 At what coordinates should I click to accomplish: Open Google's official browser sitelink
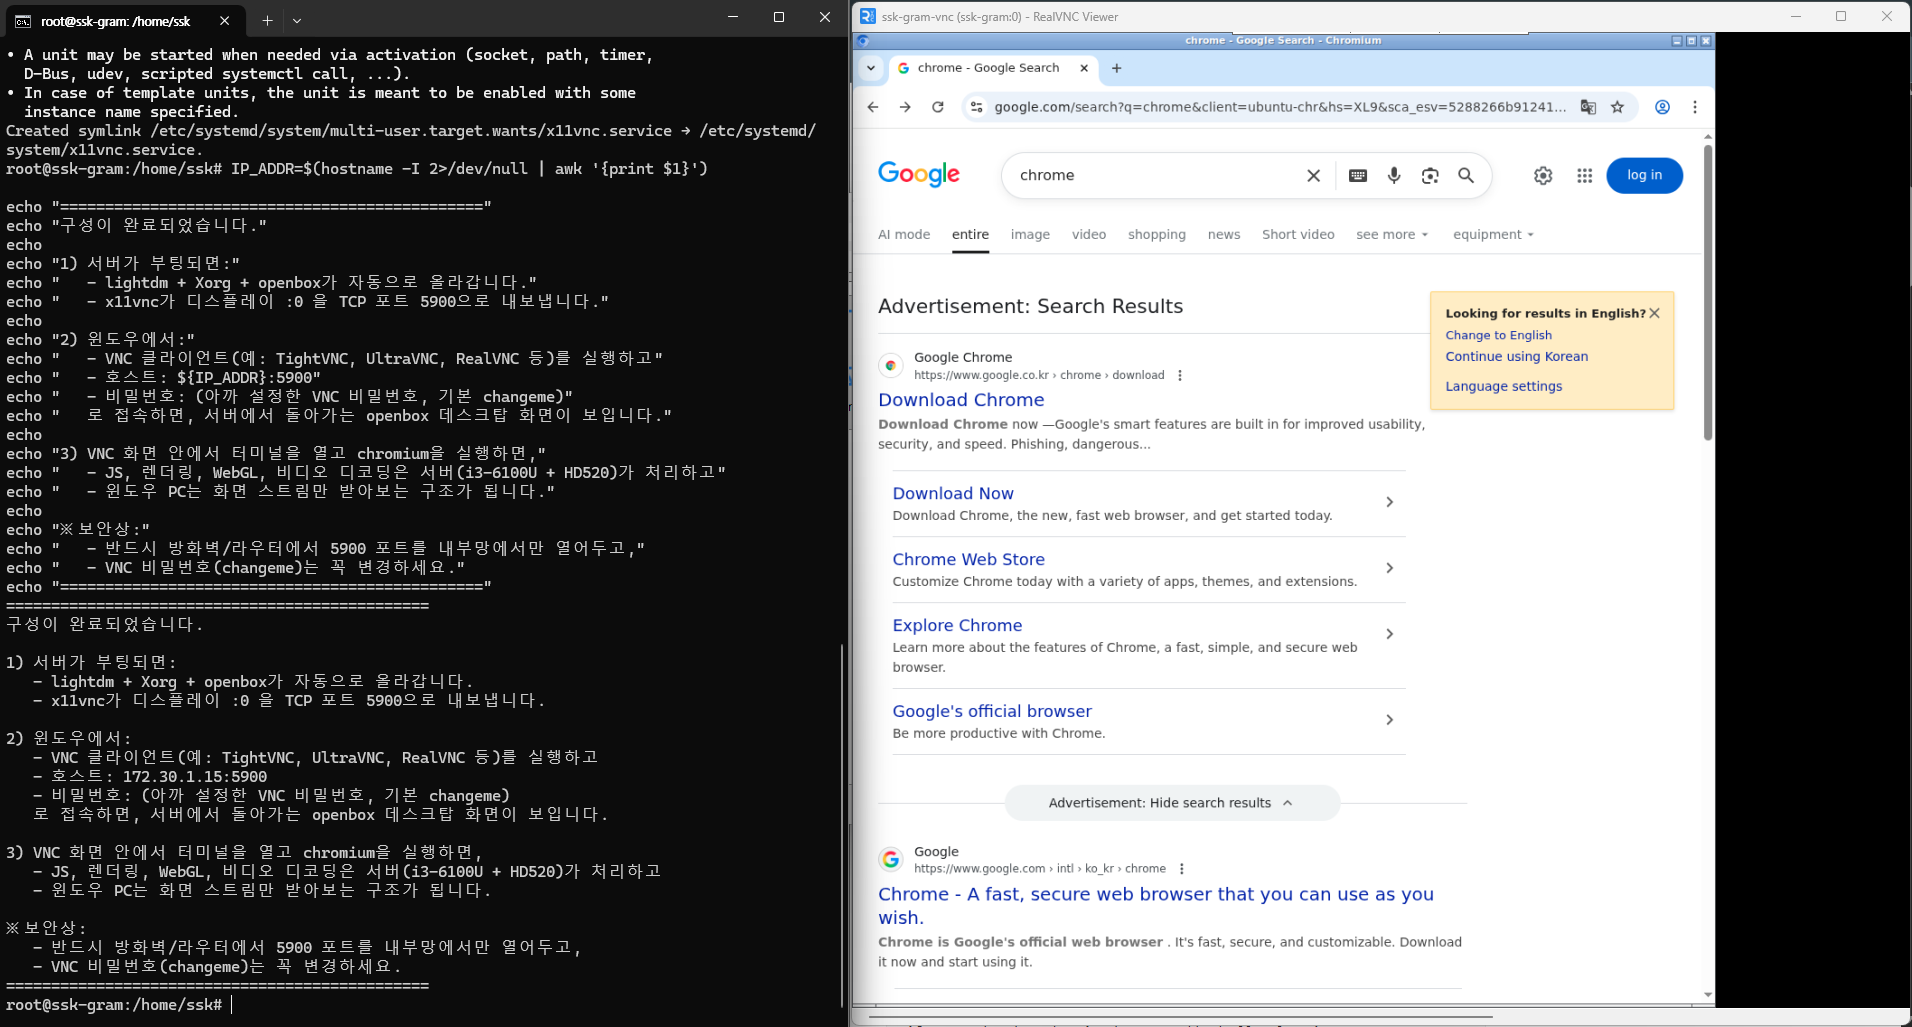(992, 712)
